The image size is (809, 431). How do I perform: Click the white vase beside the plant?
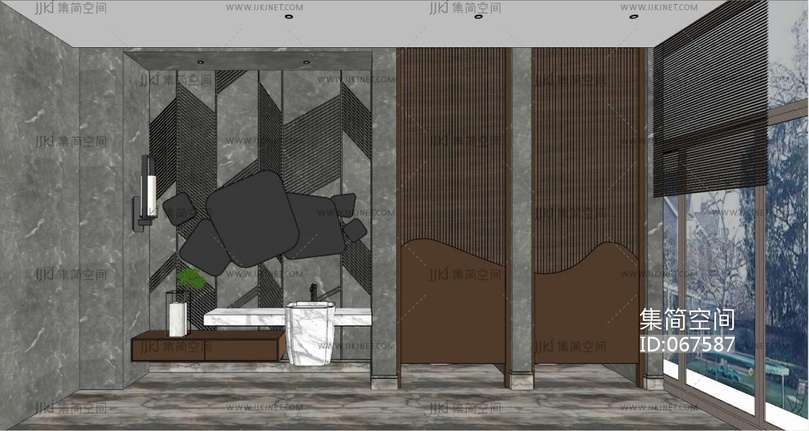pos(178,317)
